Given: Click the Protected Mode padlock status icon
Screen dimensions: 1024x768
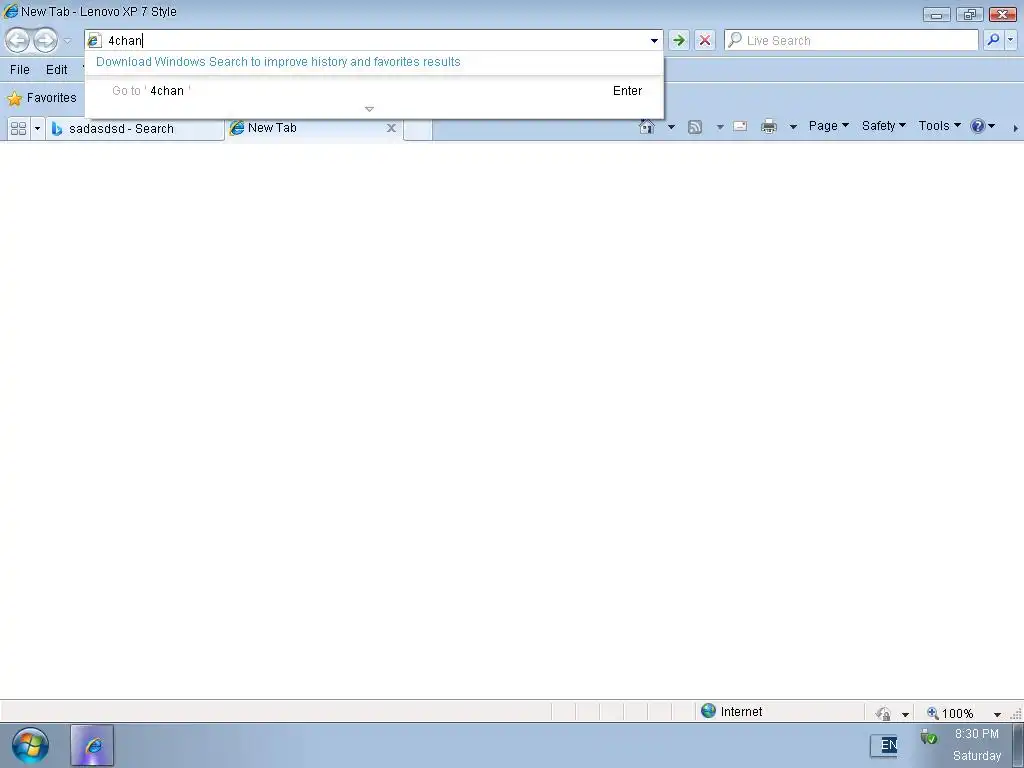Looking at the screenshot, I should click(883, 713).
